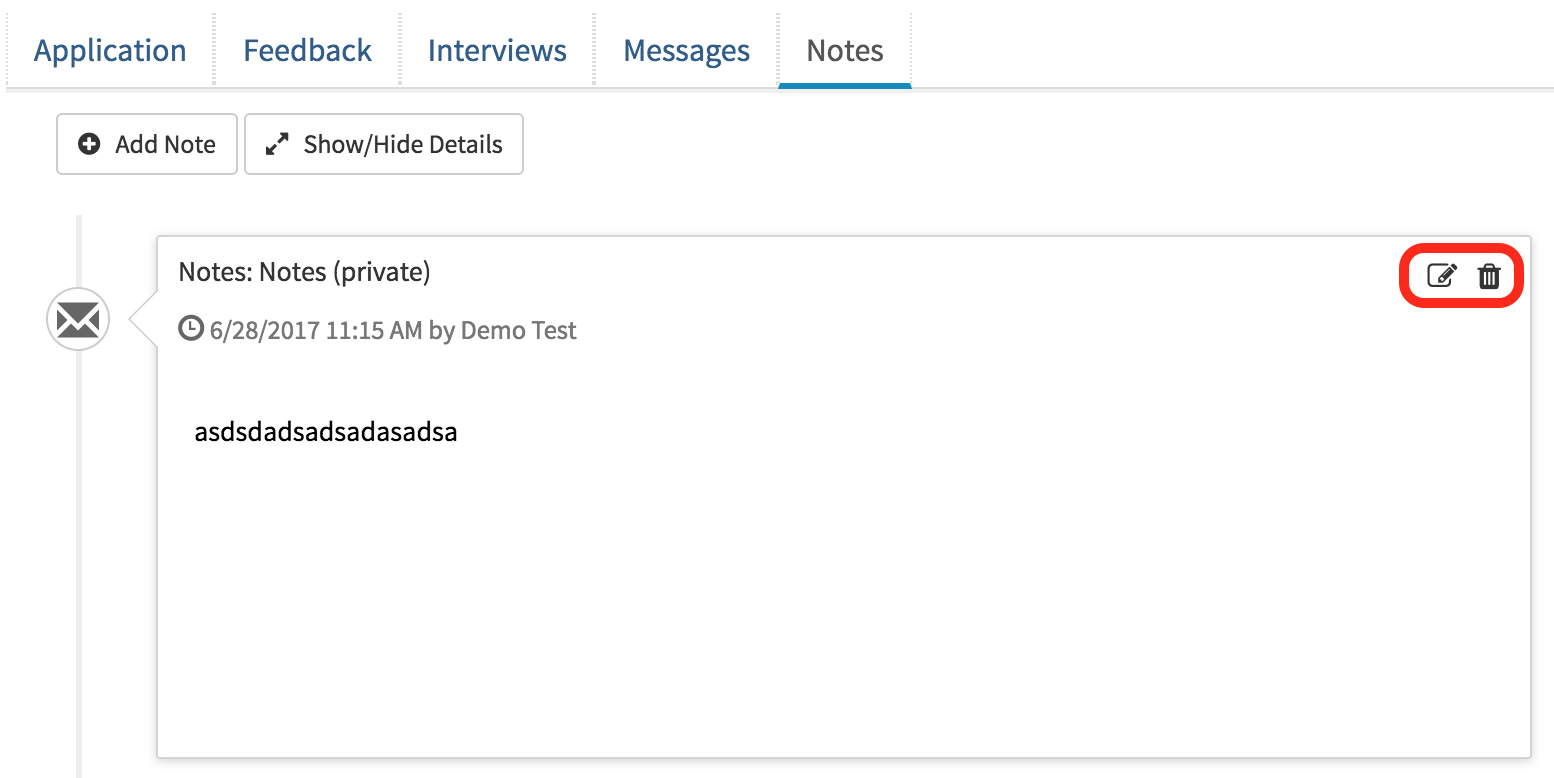Click the clock icon beside the timestamp
The width and height of the screenshot is (1554, 778).
[190, 328]
